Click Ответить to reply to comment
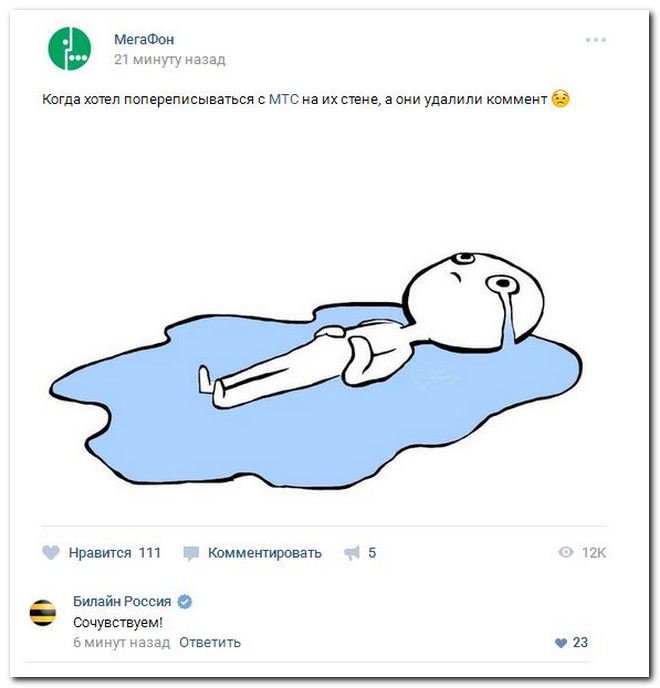This screenshot has width=660, height=688. pos(210,642)
